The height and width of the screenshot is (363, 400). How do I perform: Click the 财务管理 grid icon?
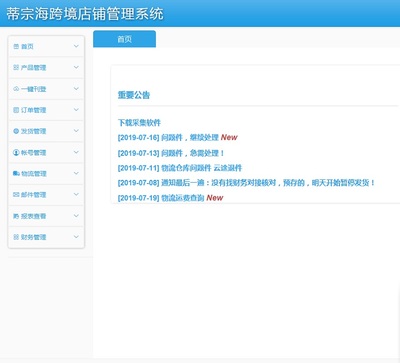click(16, 237)
